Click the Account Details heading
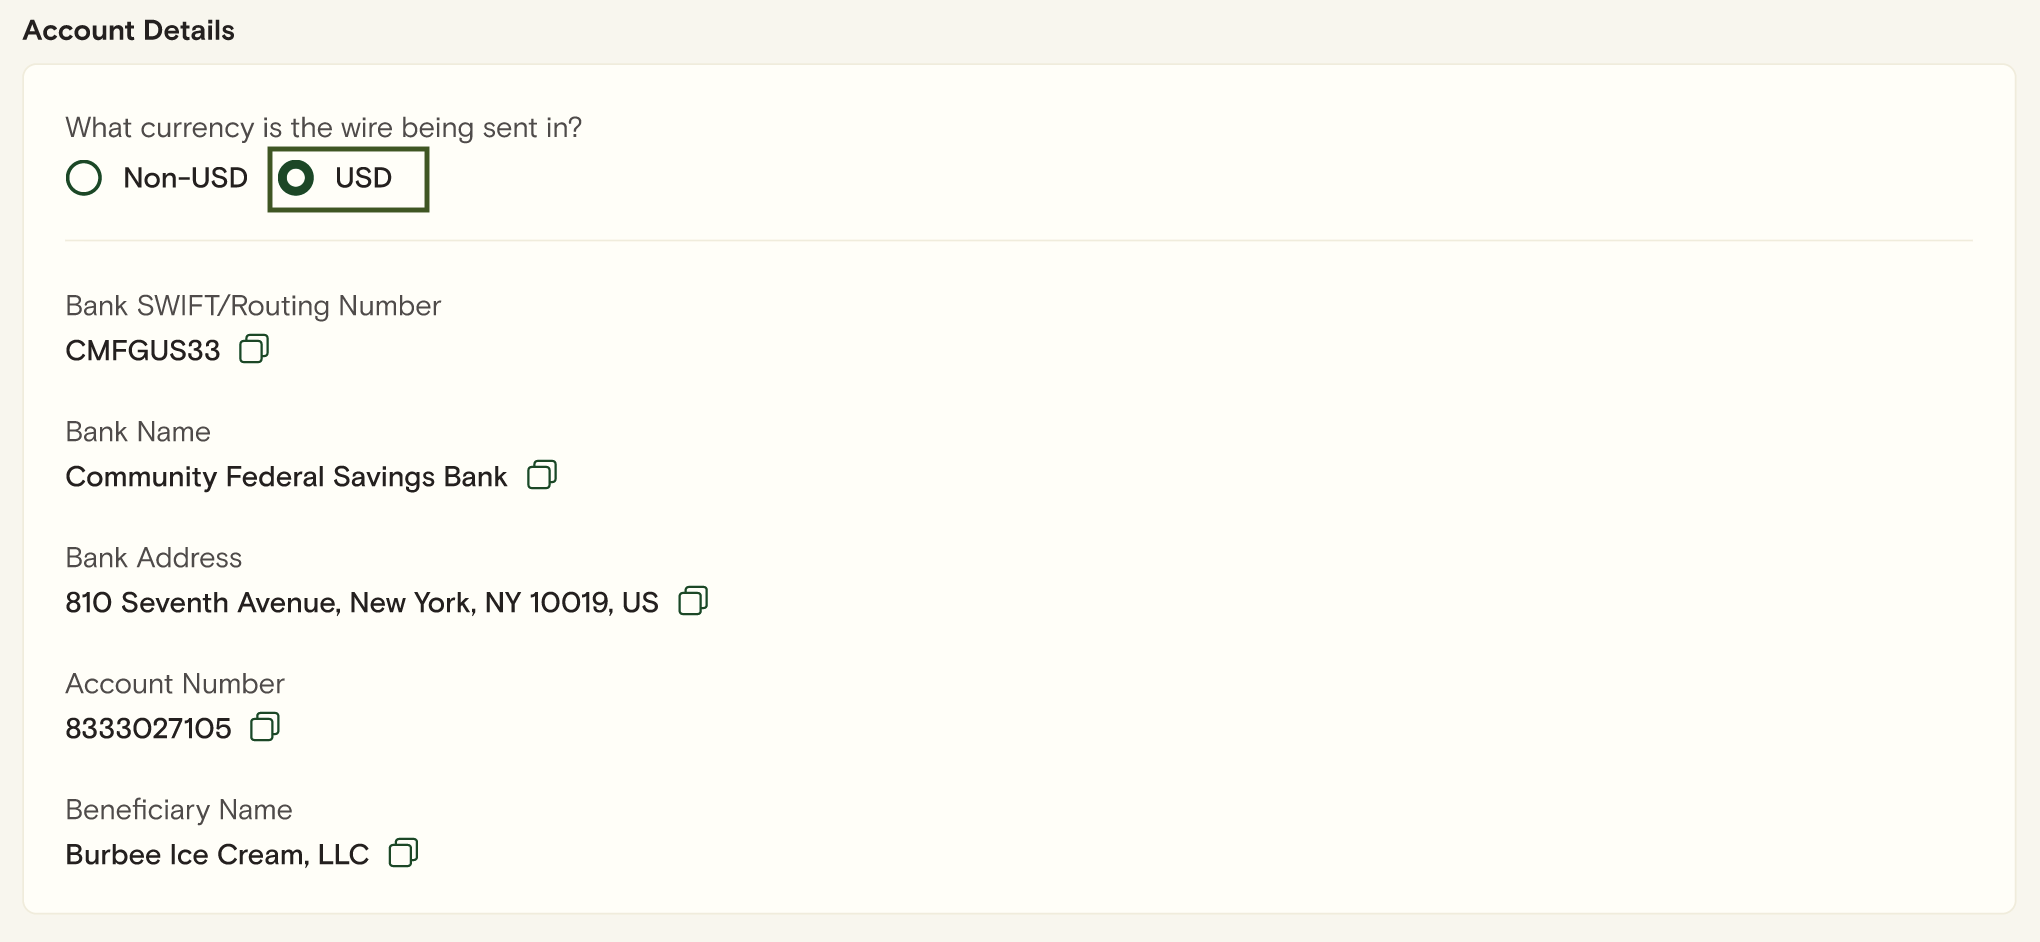Viewport: 2040px width, 942px height. point(129,31)
